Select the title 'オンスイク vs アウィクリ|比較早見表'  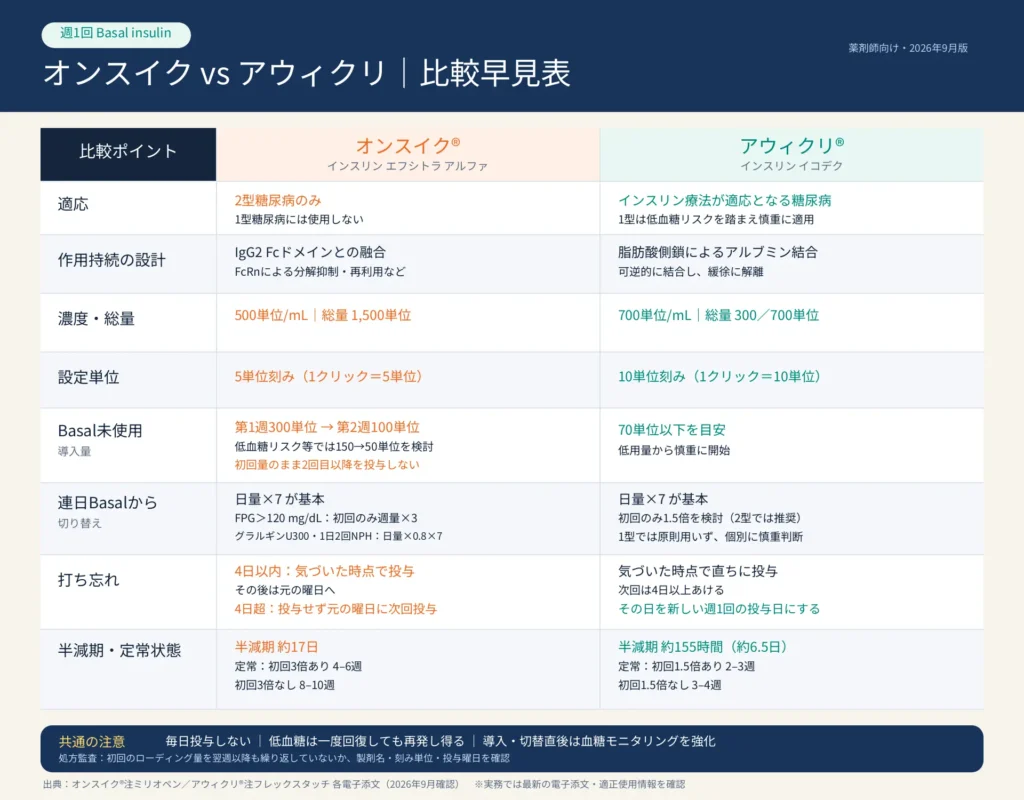pyautogui.click(x=307, y=72)
